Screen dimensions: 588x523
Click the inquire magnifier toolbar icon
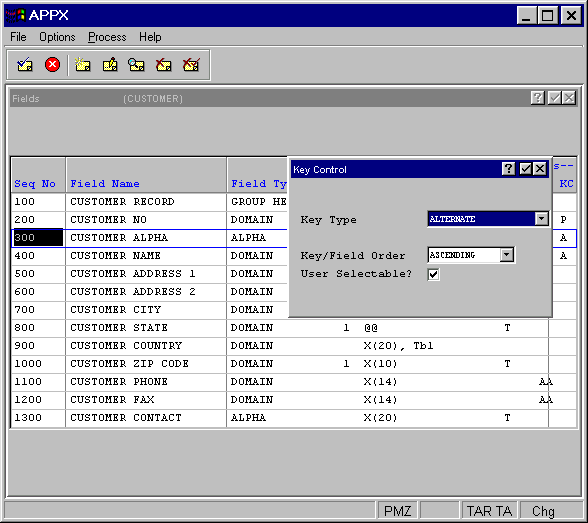coord(136,65)
